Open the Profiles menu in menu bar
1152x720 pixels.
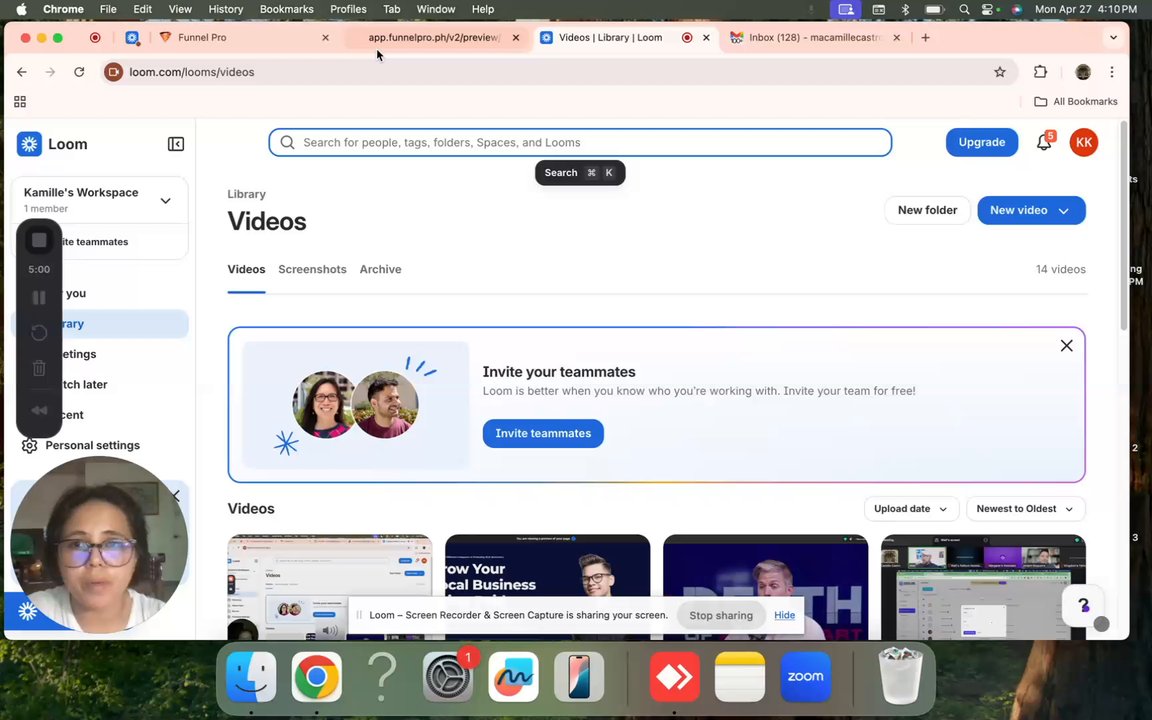pyautogui.click(x=348, y=10)
